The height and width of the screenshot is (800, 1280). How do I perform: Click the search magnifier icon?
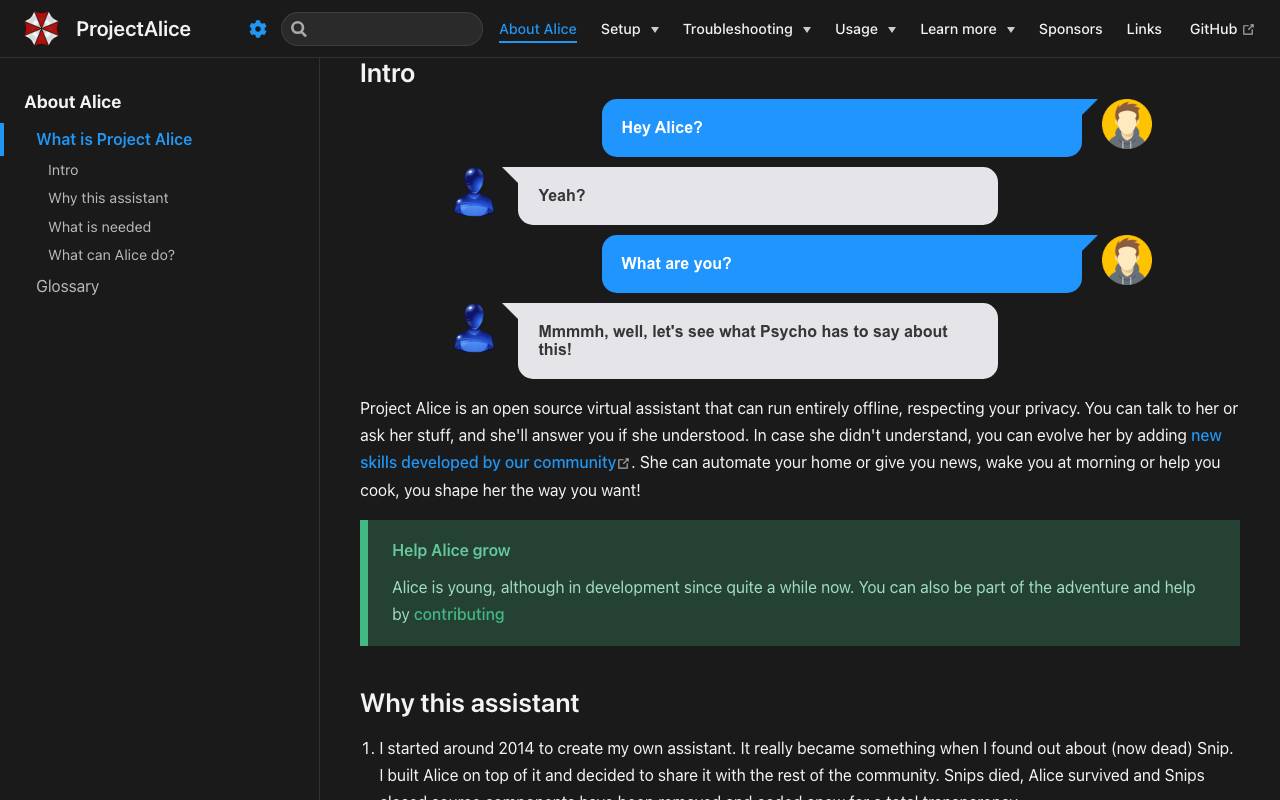coord(299,29)
